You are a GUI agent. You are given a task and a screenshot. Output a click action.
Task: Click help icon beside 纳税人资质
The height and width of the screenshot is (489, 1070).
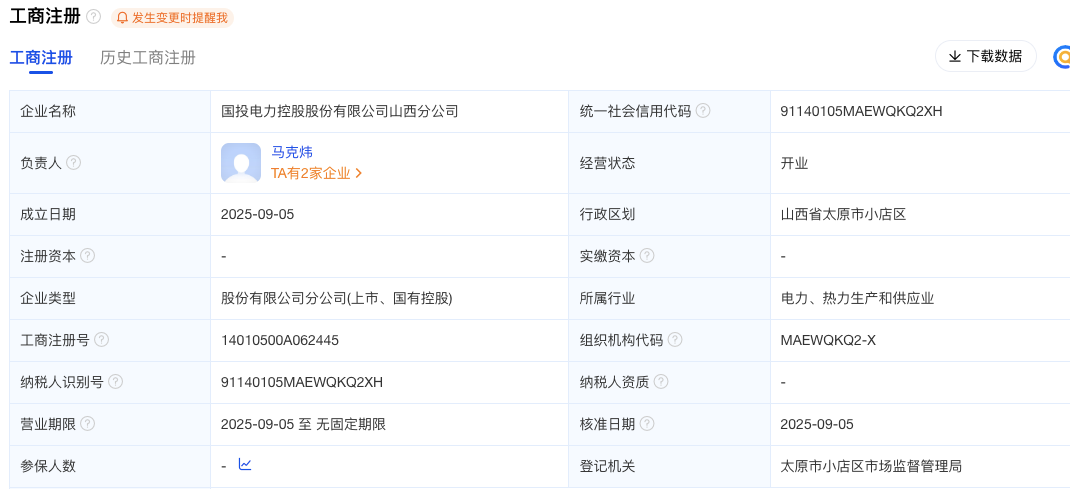[661, 381]
